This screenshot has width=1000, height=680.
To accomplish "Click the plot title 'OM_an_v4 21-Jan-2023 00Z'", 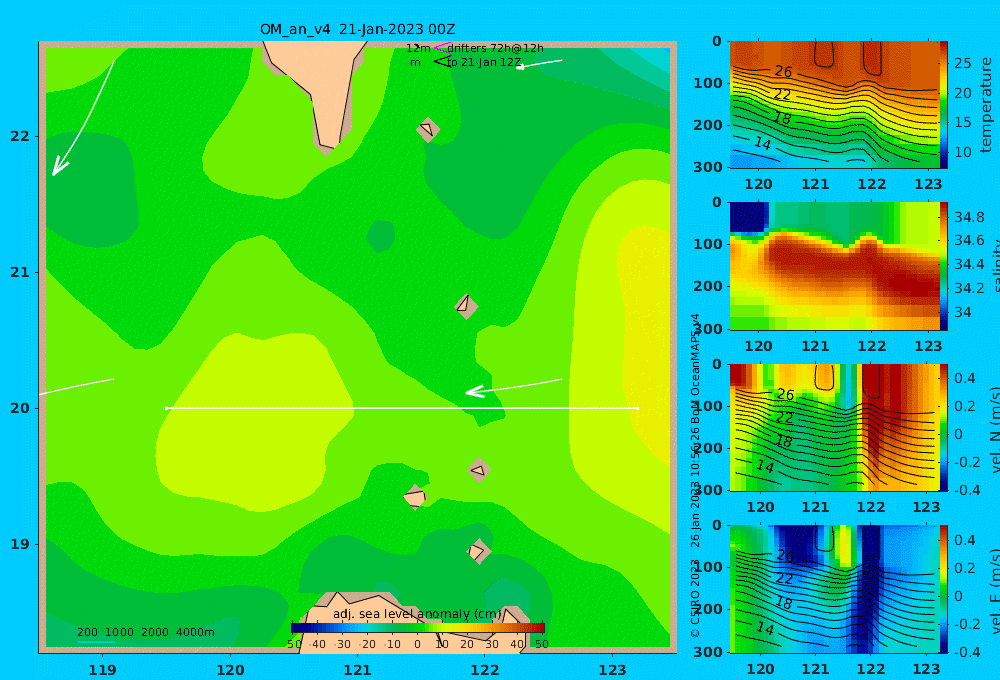I will coord(357,29).
